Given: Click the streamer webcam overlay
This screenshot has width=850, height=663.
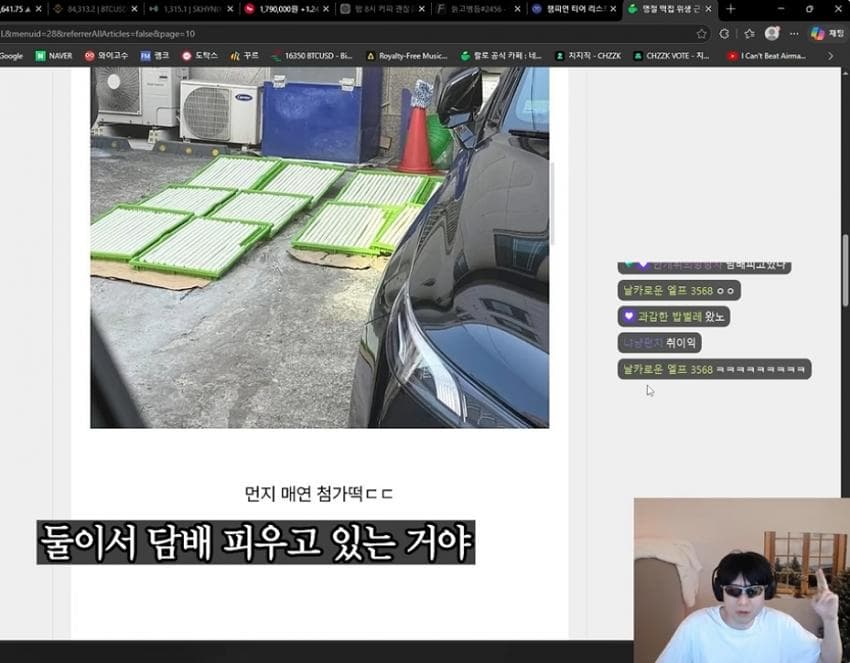Looking at the screenshot, I should [x=742, y=580].
